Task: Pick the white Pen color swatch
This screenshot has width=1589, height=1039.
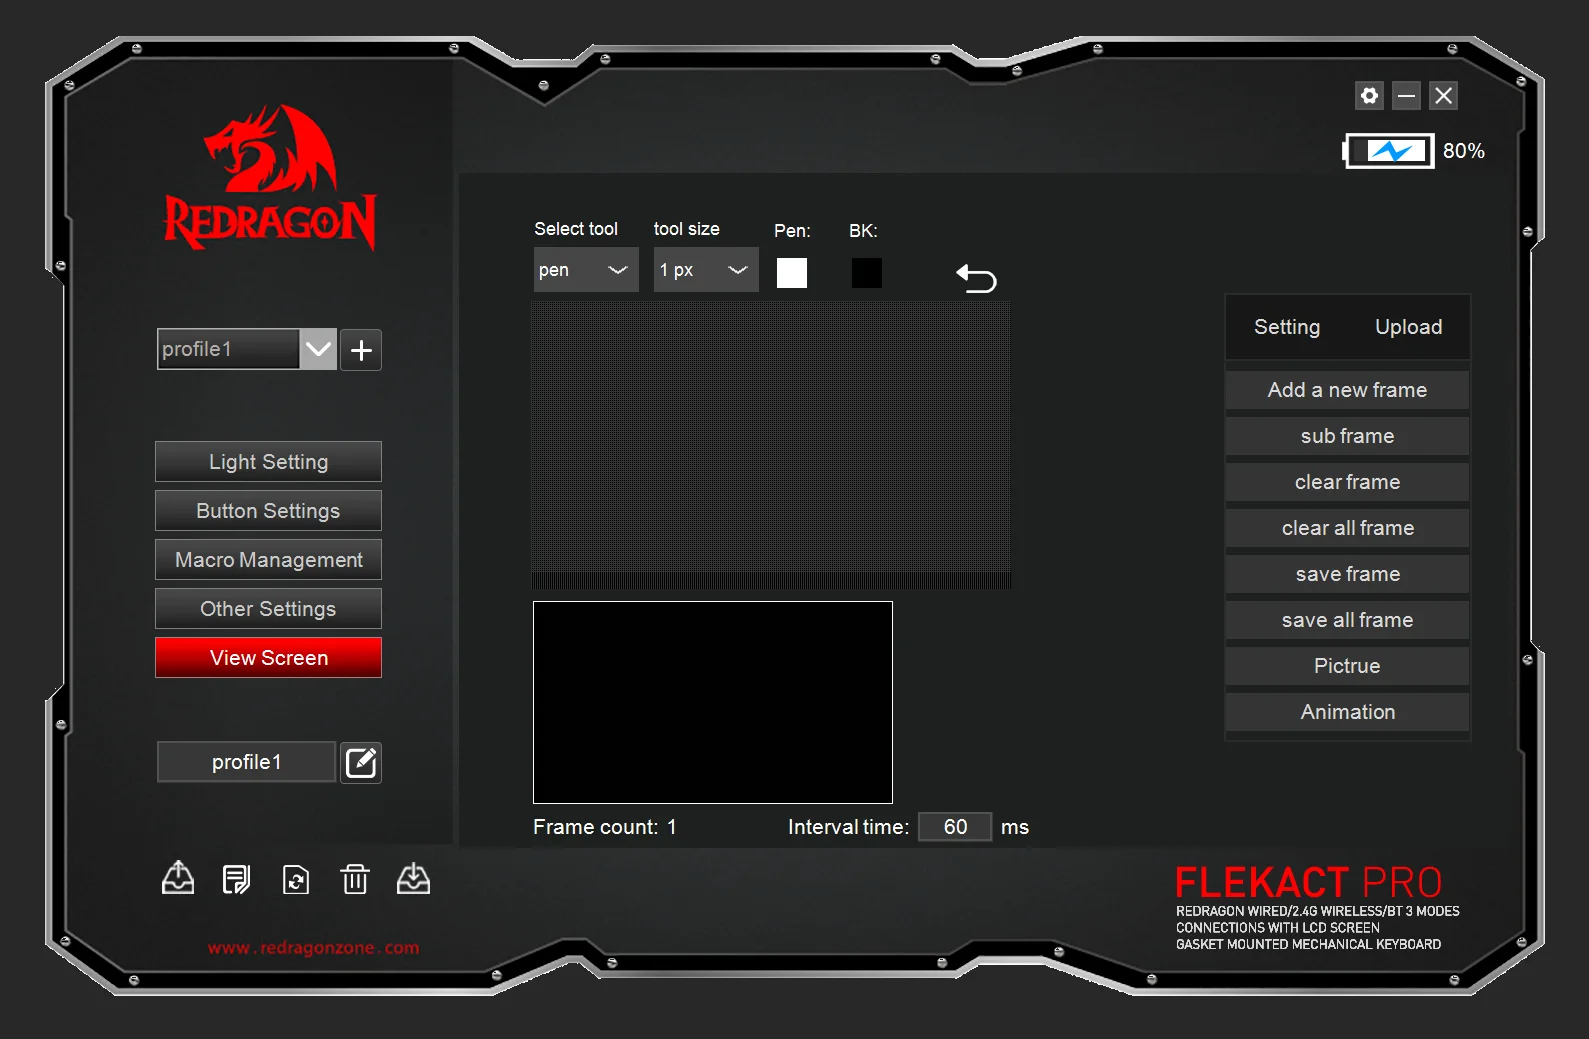Action: 792,273
